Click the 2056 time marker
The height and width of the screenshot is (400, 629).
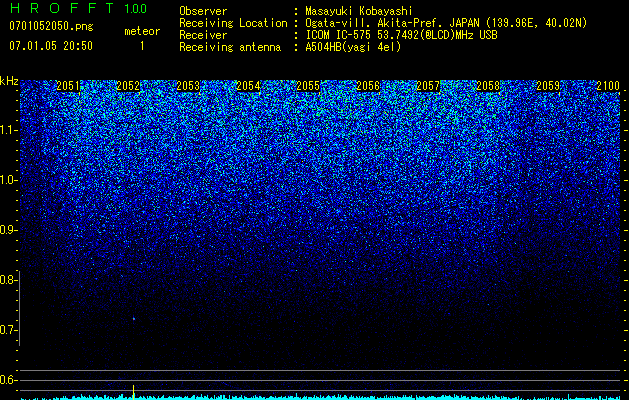coord(368,86)
